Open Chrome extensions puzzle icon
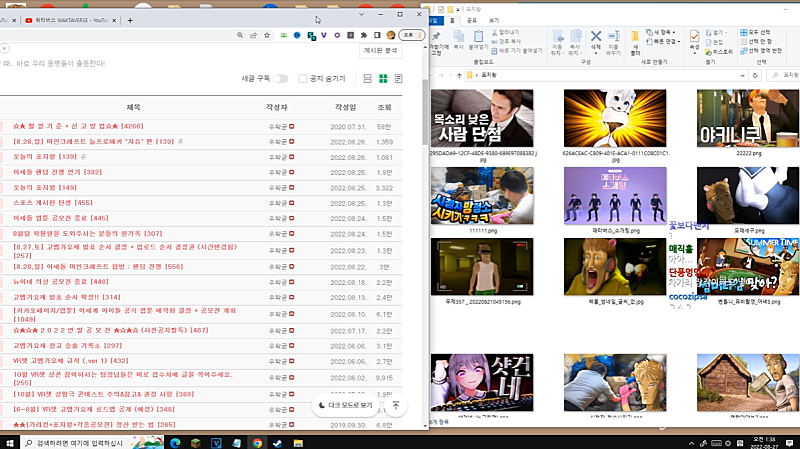 pyautogui.click(x=366, y=35)
